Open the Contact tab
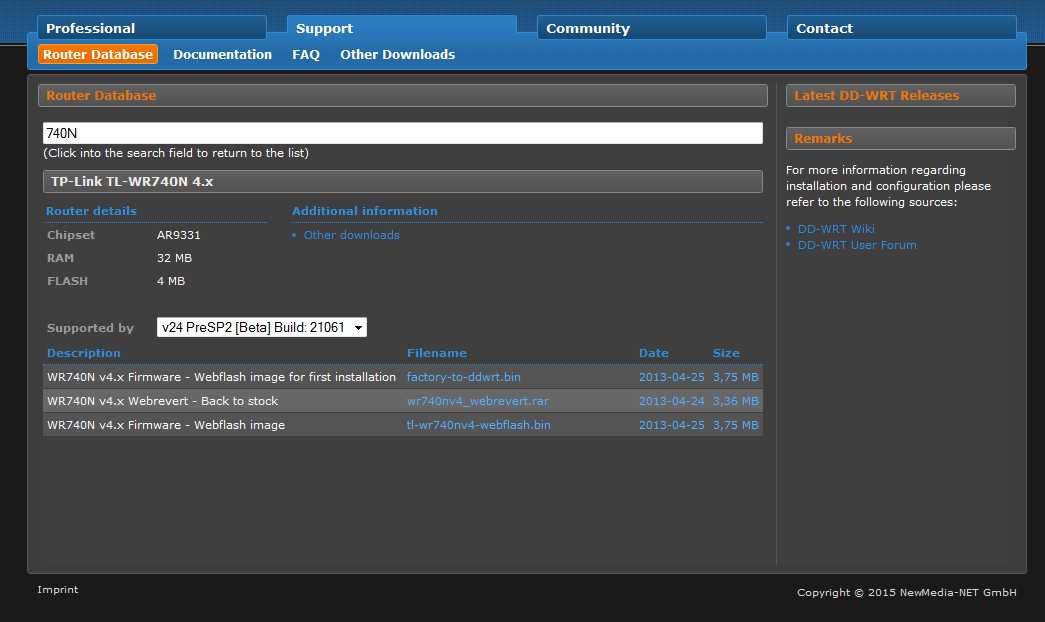The image size is (1045, 622). [x=902, y=28]
